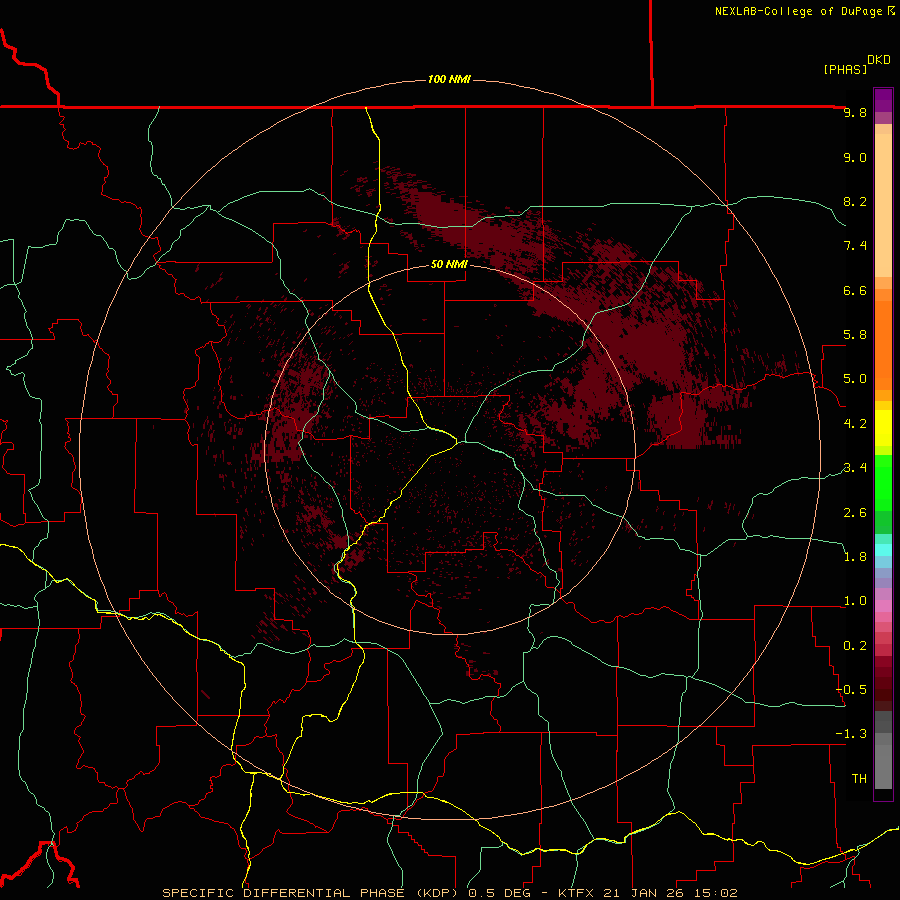Click the 100 NMI range ring label
The height and width of the screenshot is (900, 900).
449,79
